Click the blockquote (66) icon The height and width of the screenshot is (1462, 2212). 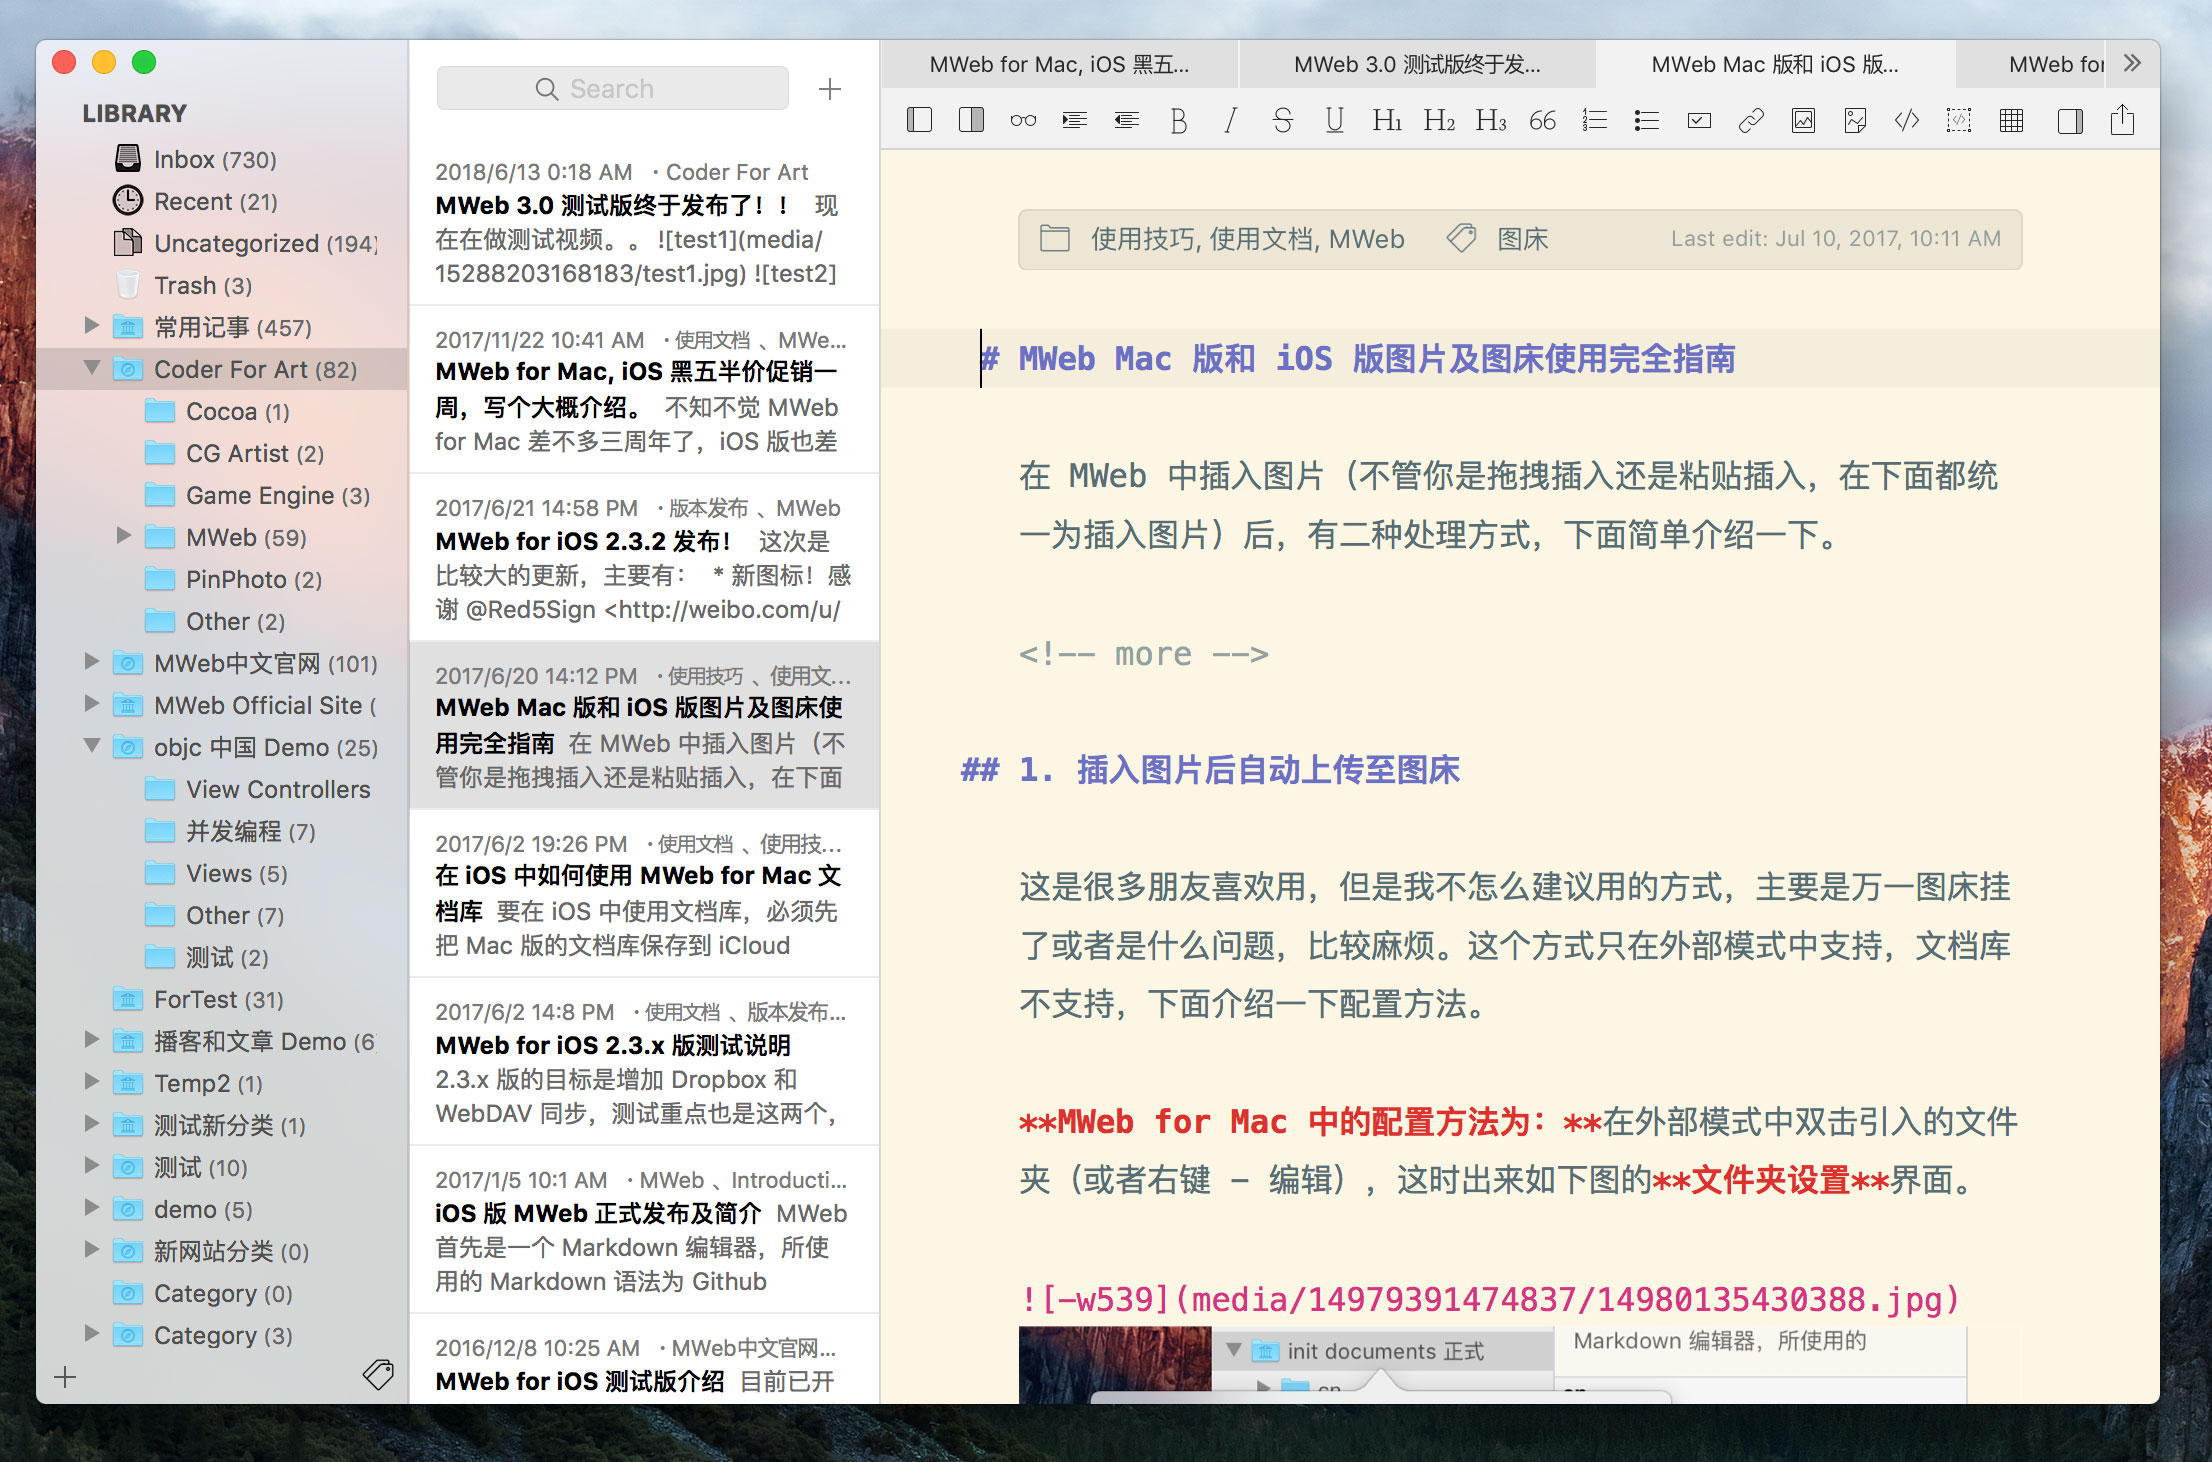point(1542,121)
